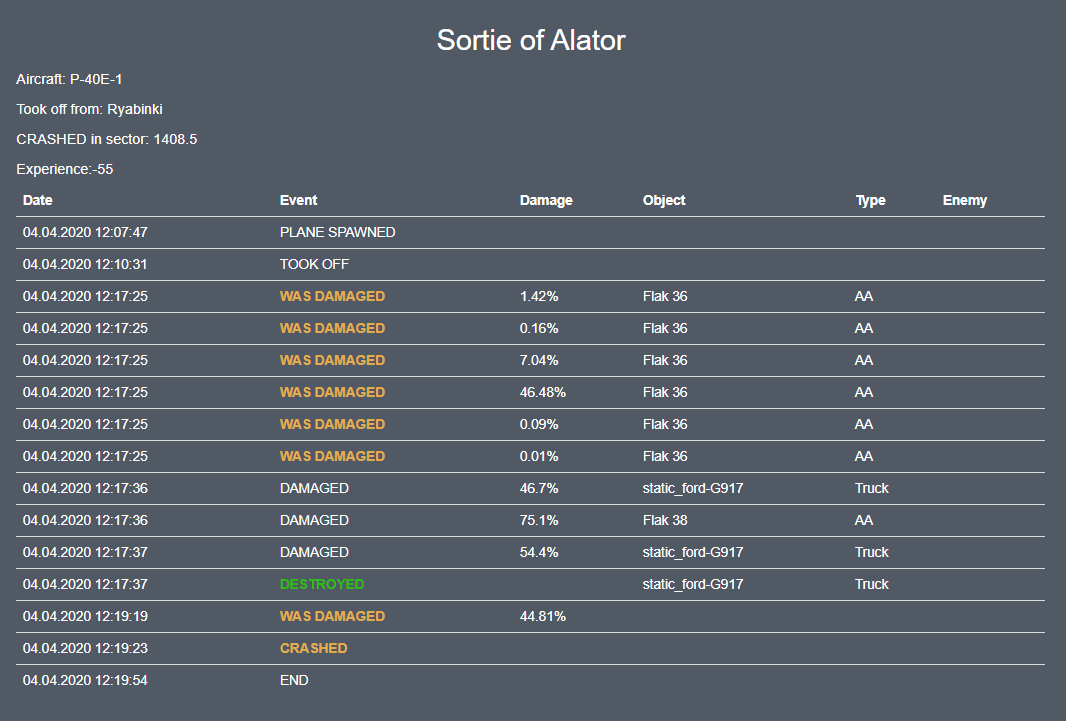
Task: Click Took off from: Ryabinki line
Action: pyautogui.click(x=89, y=109)
